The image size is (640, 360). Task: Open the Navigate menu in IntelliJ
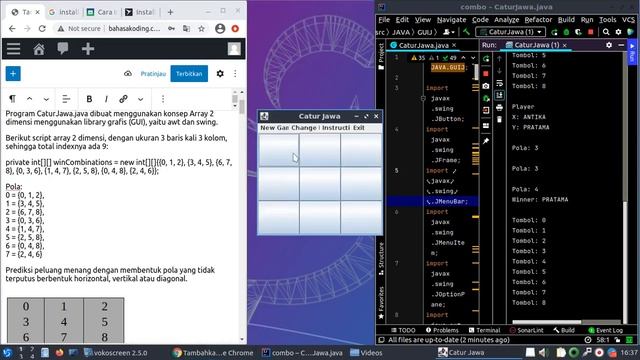coord(451,20)
